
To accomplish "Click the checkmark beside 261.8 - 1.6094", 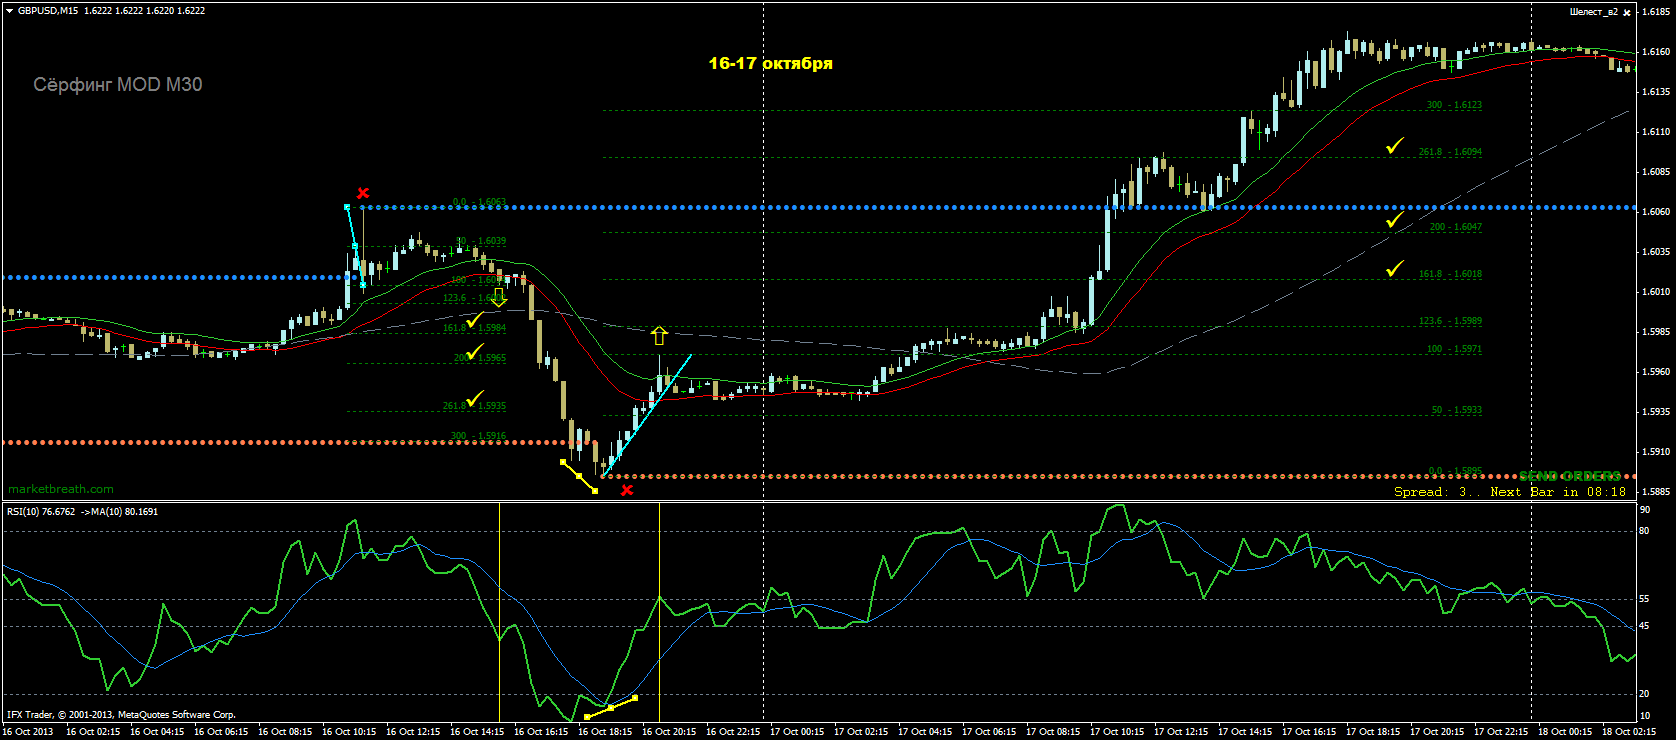I will pos(1395,146).
